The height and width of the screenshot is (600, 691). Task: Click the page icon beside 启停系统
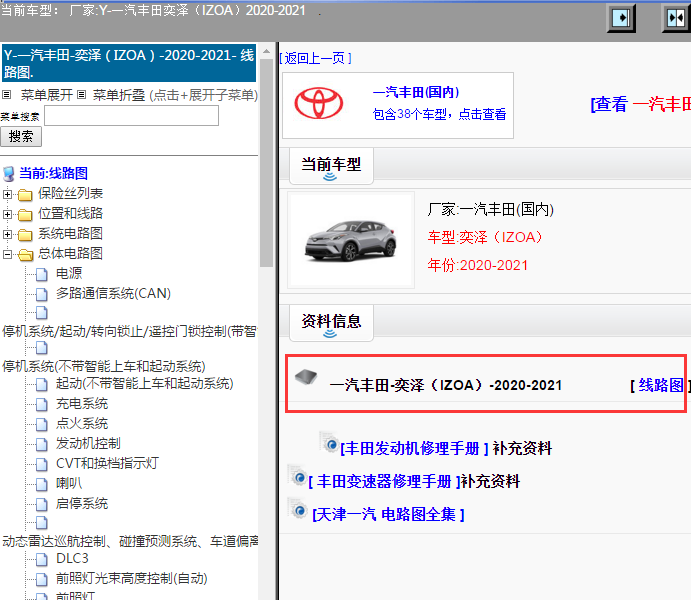pos(41,504)
